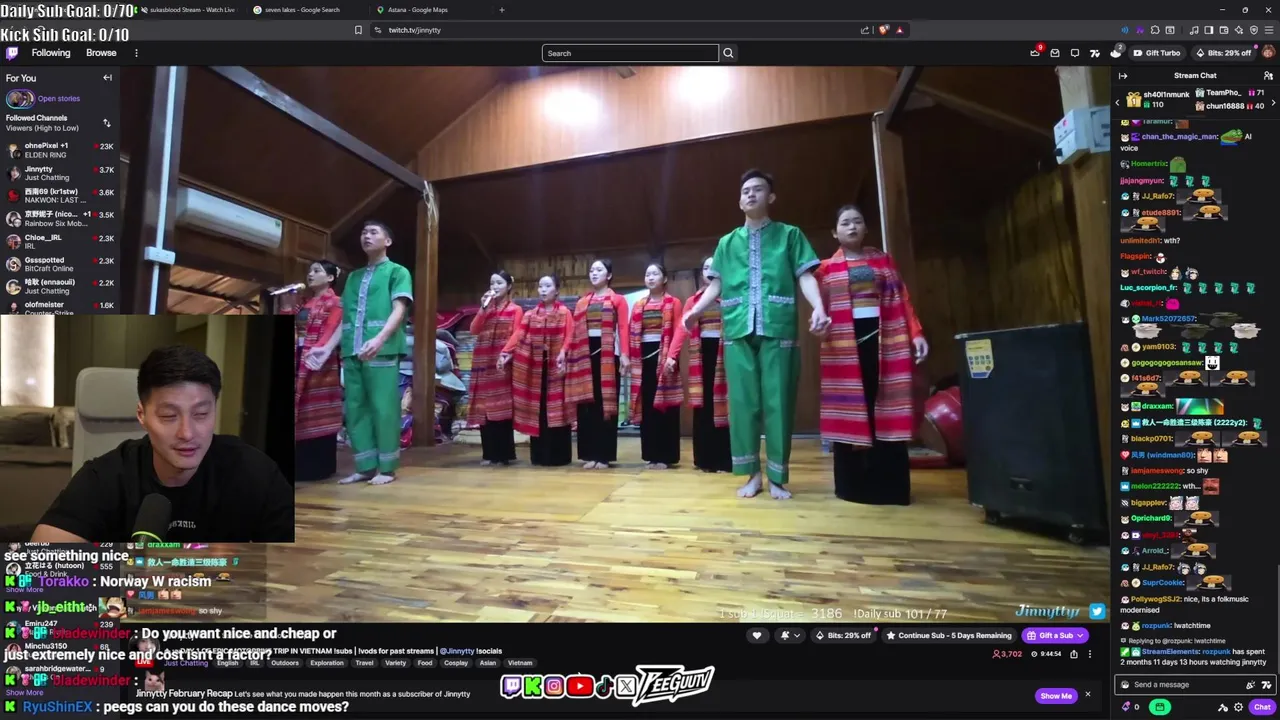Image resolution: width=1280 pixels, height=720 pixels.
Task: Dismiss the February Recap banner
Action: click(x=1087, y=695)
